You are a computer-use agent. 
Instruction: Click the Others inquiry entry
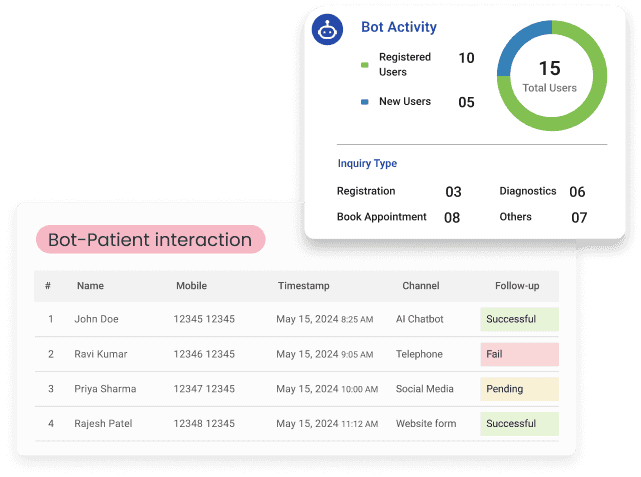[x=514, y=217]
